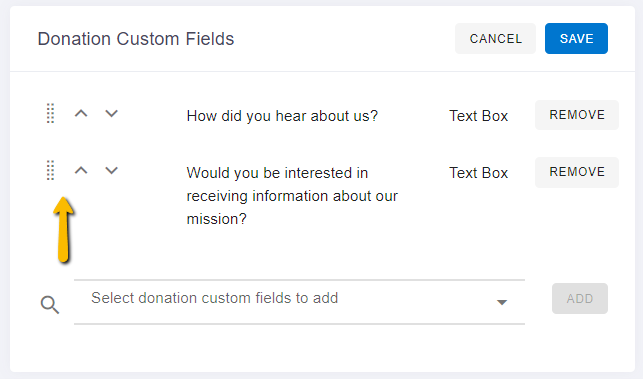
Task: Click the 'Donation Custom Fields' heading
Action: pos(136,39)
